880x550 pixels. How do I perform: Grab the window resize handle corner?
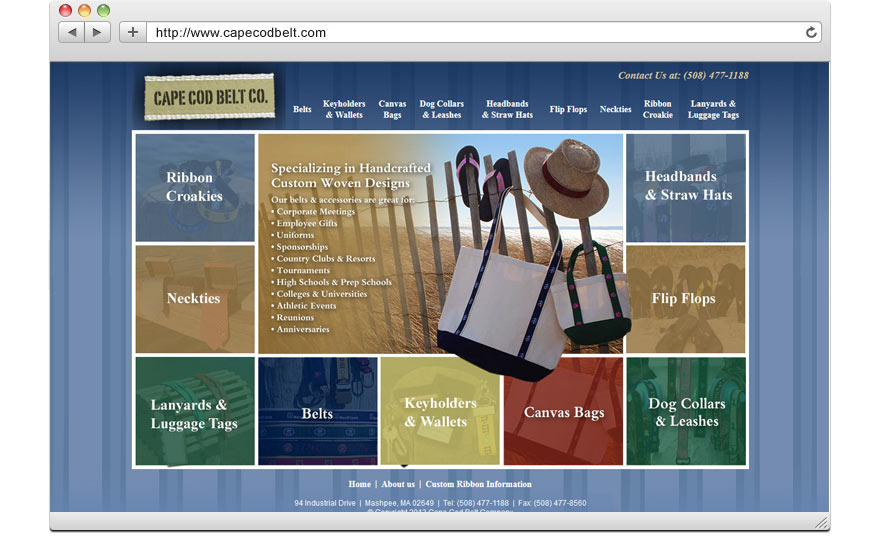coord(822,522)
